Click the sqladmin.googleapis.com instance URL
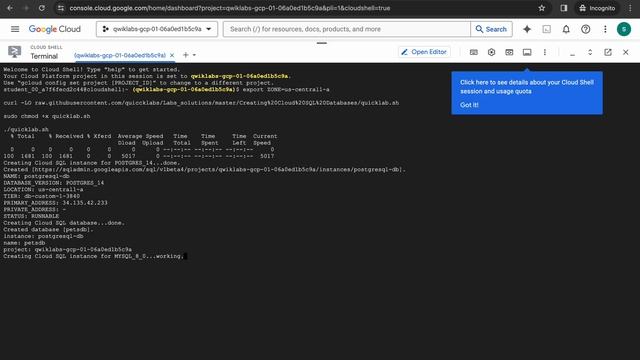 point(219,169)
